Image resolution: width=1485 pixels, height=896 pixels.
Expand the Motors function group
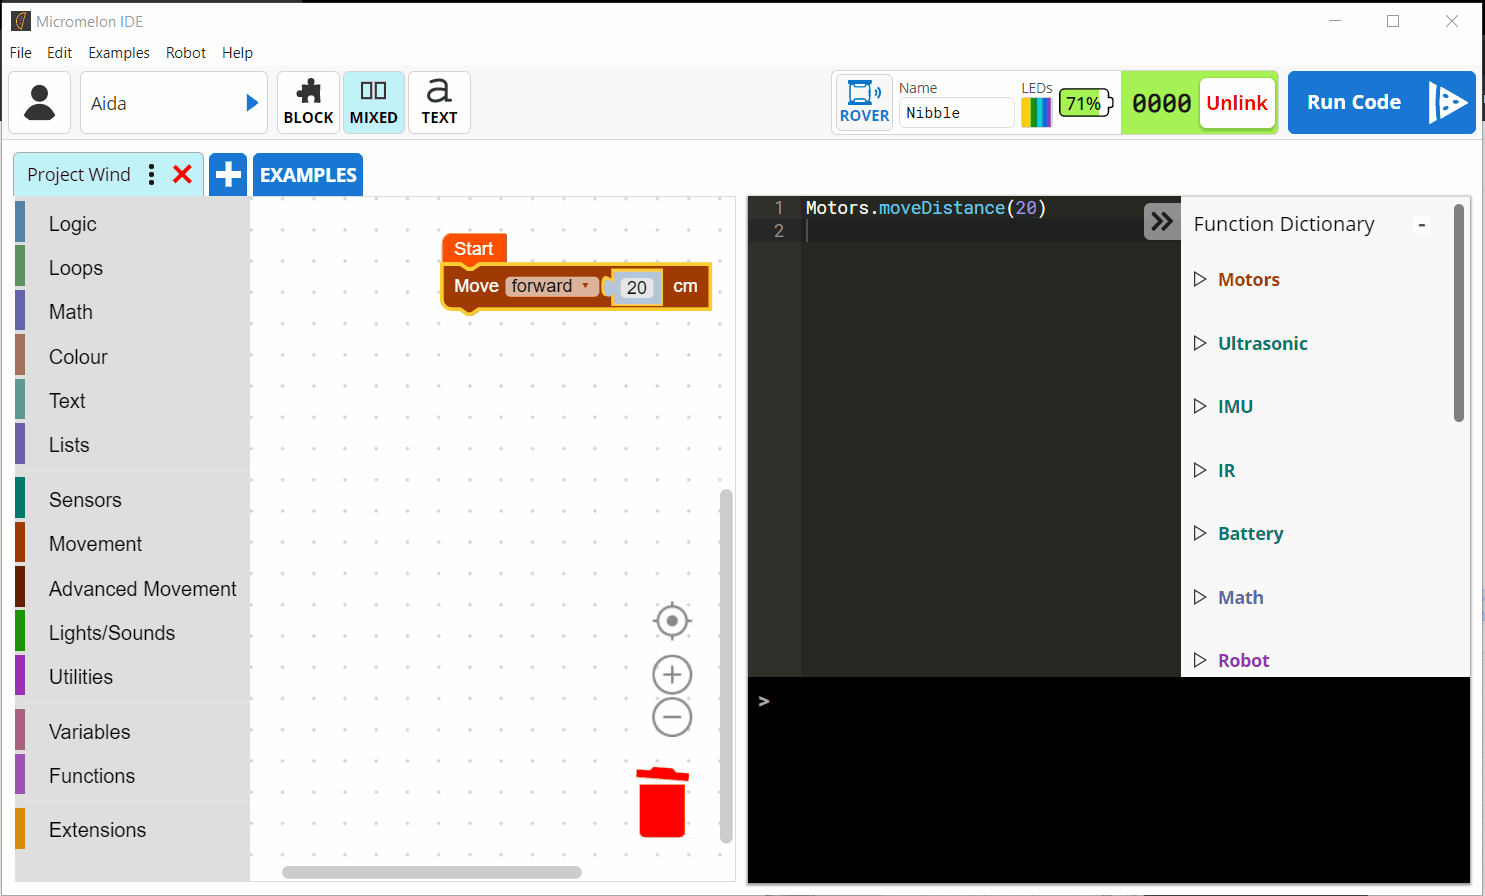click(x=1248, y=280)
